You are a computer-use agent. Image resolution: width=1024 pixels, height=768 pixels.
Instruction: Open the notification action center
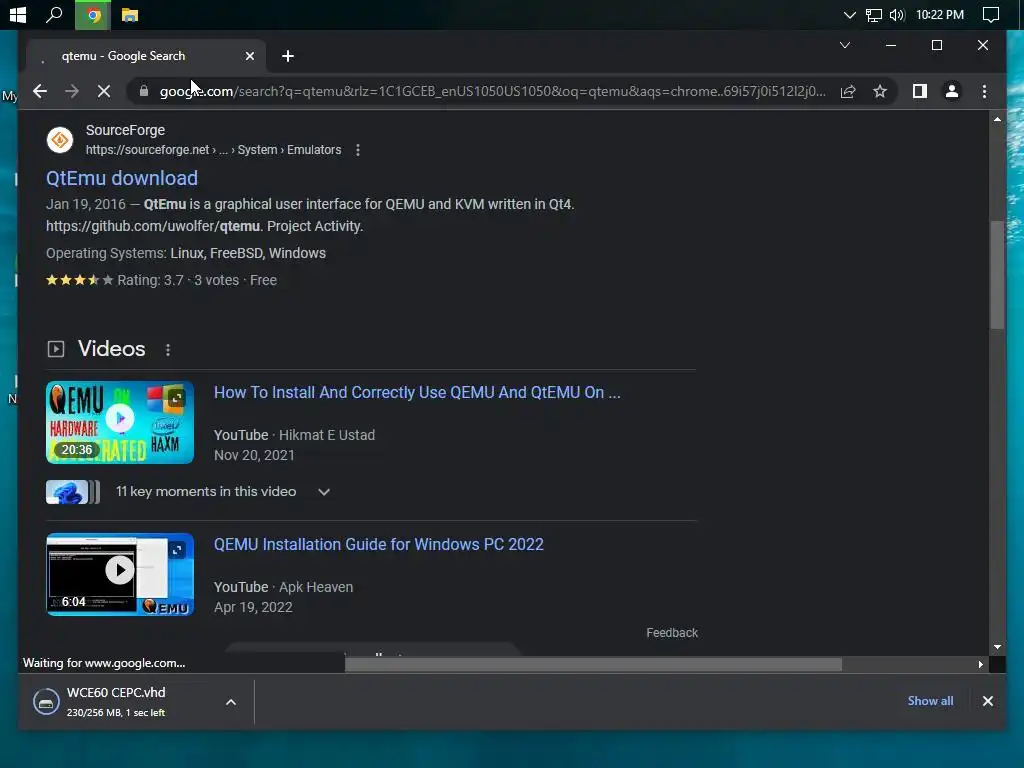[990, 14]
